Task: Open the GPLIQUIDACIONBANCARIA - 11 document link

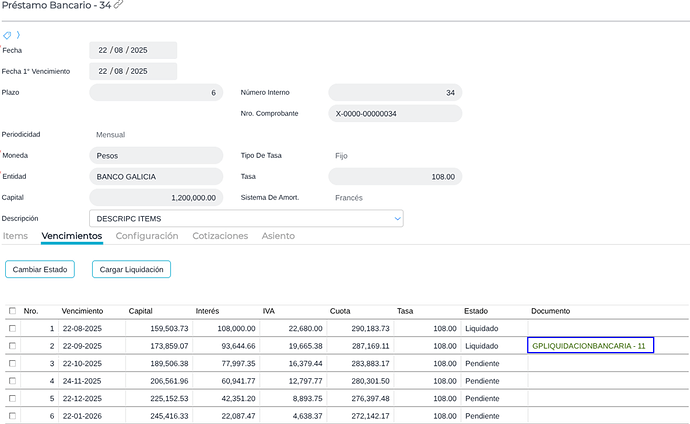Action: pos(590,345)
